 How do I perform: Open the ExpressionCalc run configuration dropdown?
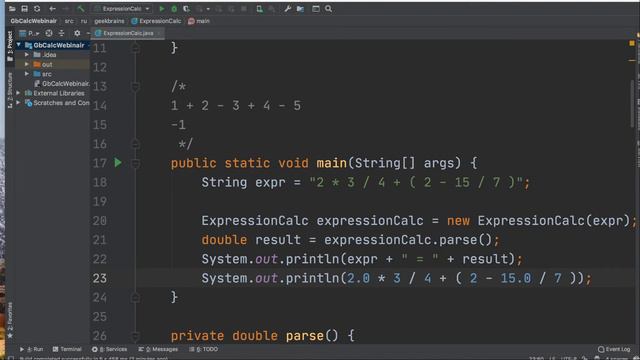pyautogui.click(x=122, y=9)
